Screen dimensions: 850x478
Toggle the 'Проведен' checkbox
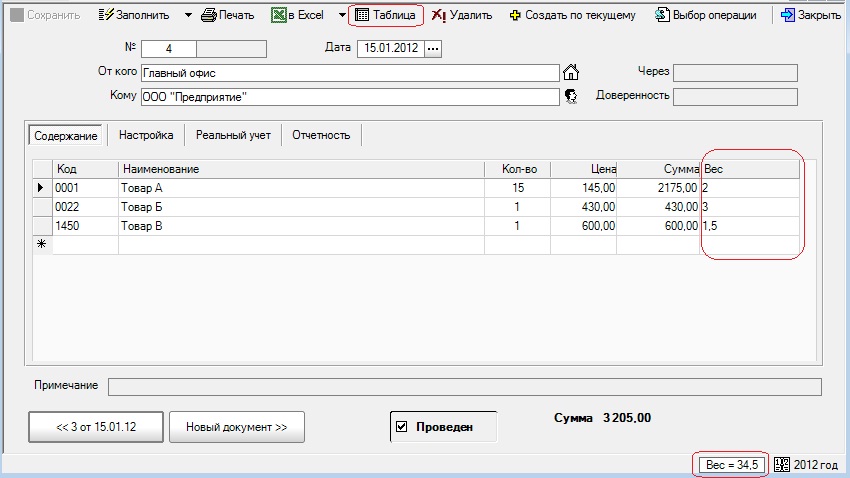pyautogui.click(x=402, y=427)
